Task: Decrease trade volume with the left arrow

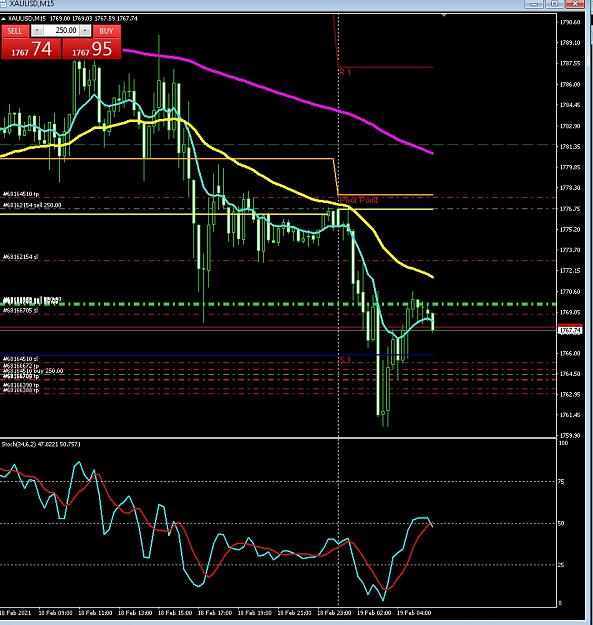Action: pos(37,31)
